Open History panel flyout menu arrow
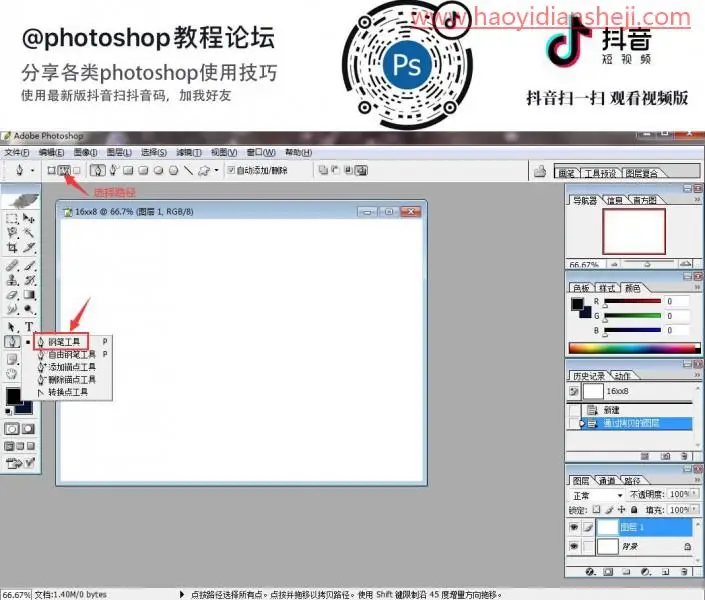The image size is (705, 600). click(x=697, y=374)
